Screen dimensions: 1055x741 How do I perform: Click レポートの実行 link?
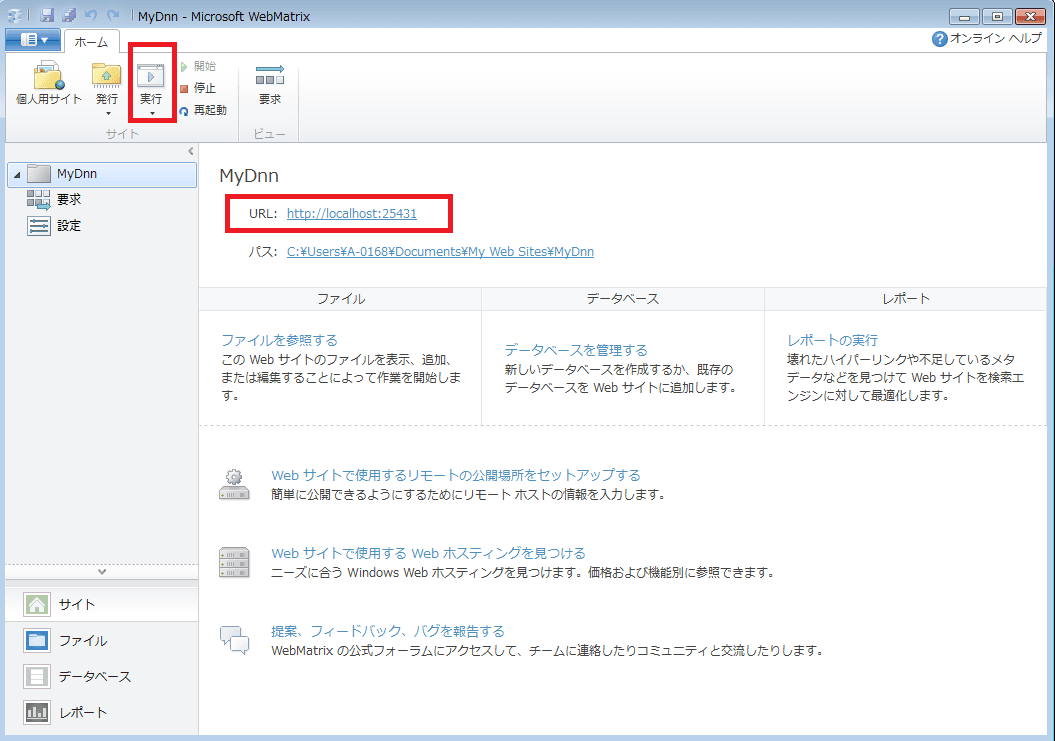832,340
